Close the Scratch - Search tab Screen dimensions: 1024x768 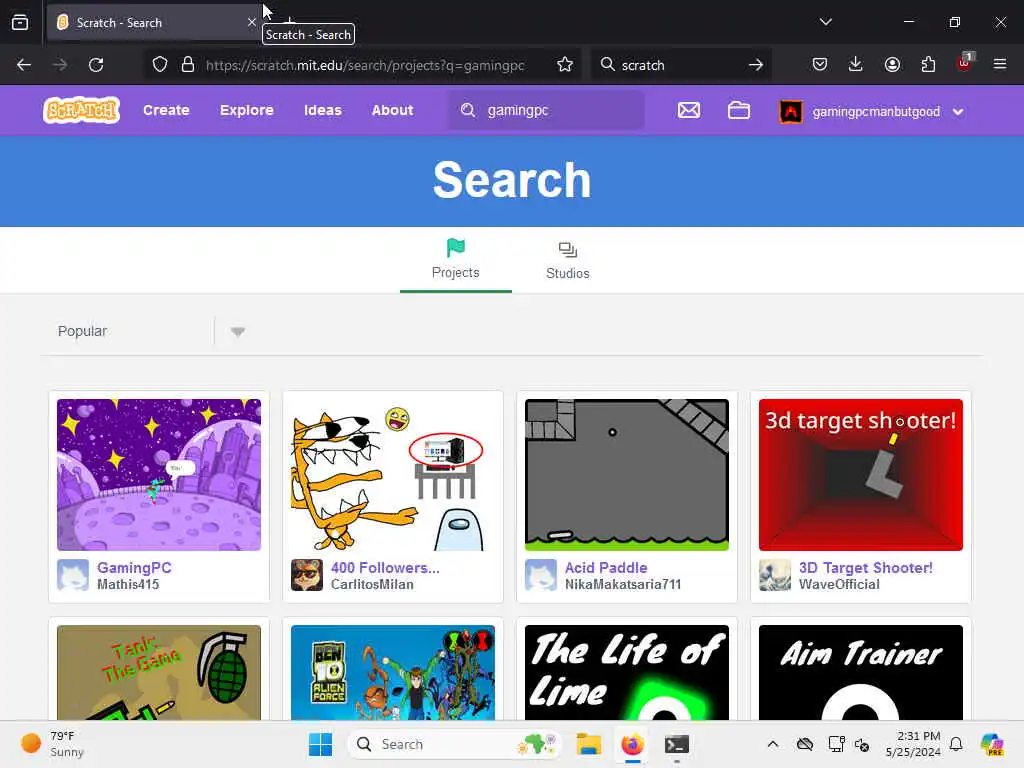pos(251,22)
